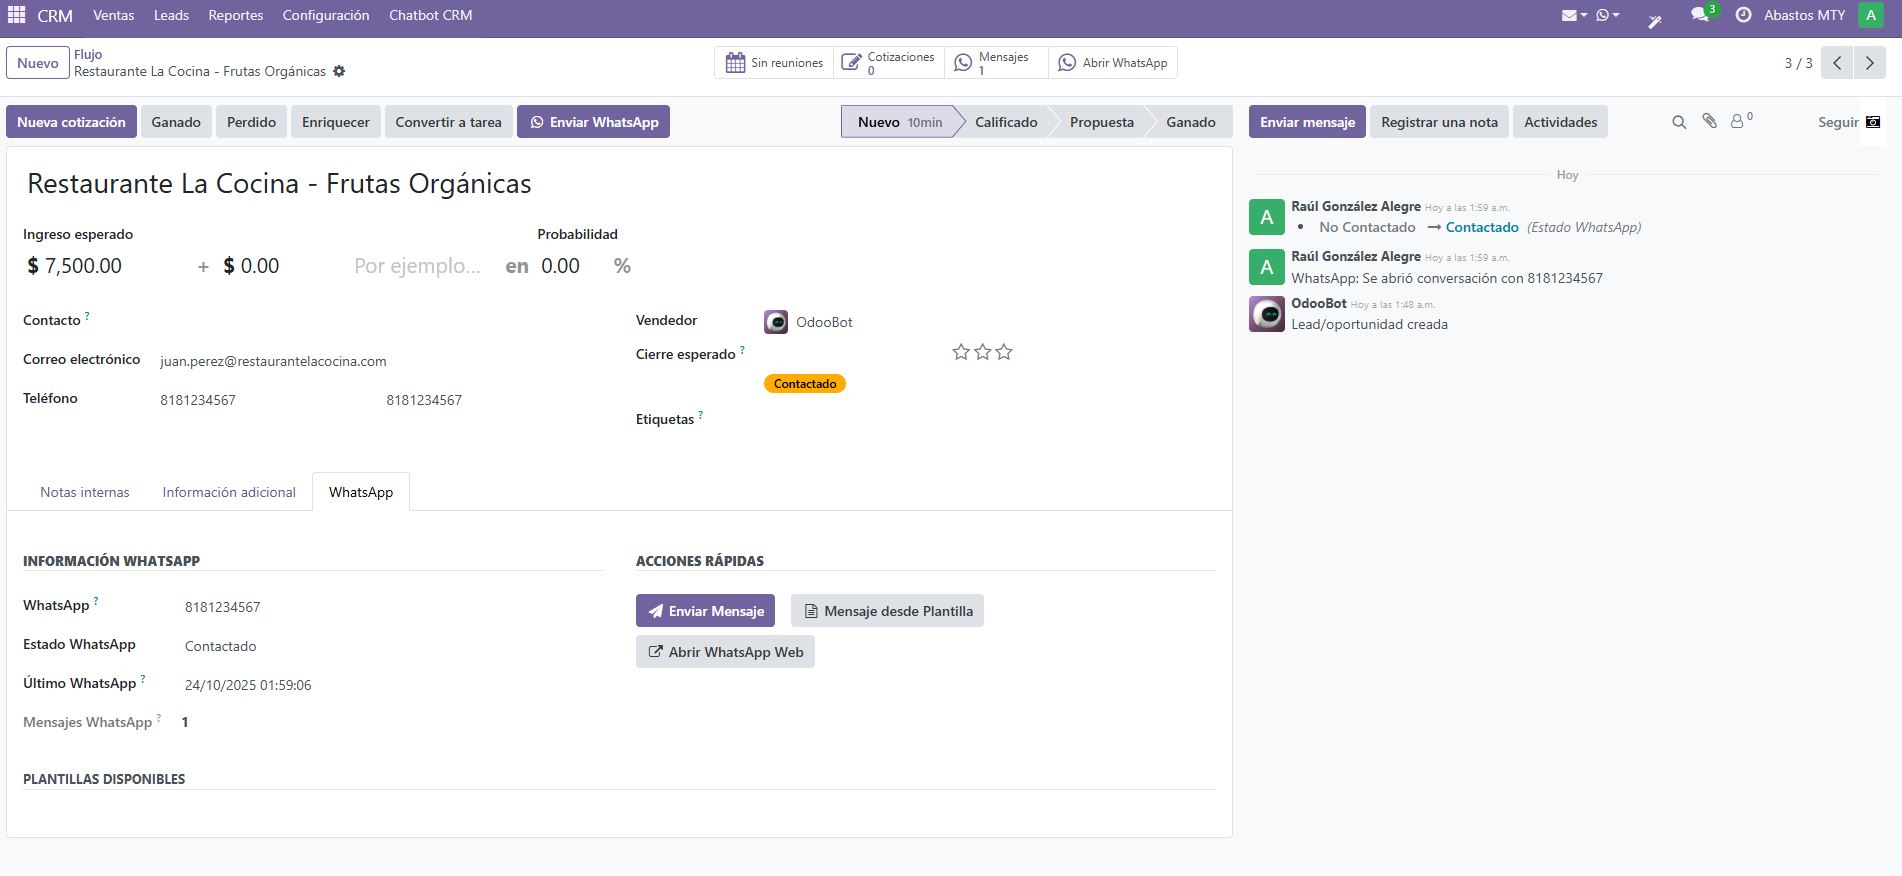Click the CRM app title
The width and height of the screenshot is (1902, 876).
point(55,15)
